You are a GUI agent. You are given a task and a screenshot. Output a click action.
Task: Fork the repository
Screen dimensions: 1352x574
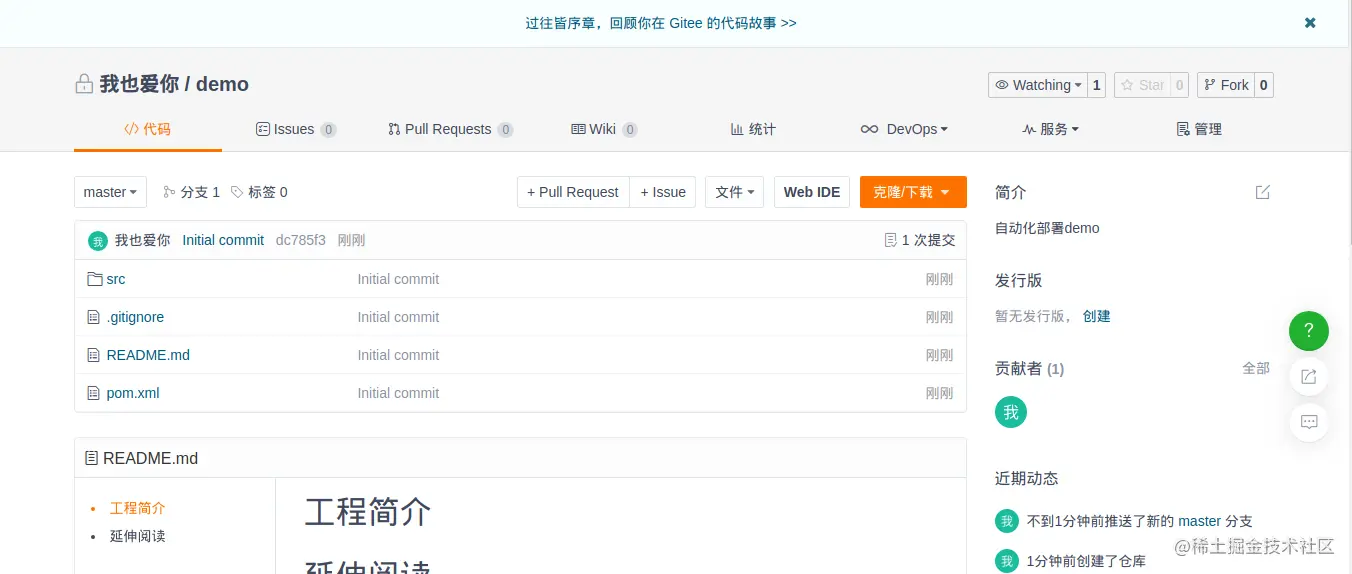pyautogui.click(x=1226, y=85)
